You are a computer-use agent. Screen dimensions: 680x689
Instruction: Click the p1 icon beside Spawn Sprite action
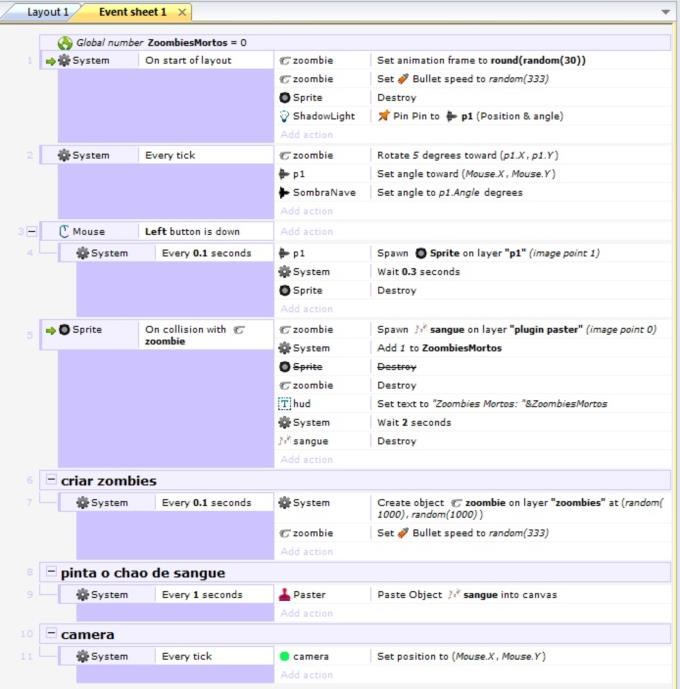284,253
